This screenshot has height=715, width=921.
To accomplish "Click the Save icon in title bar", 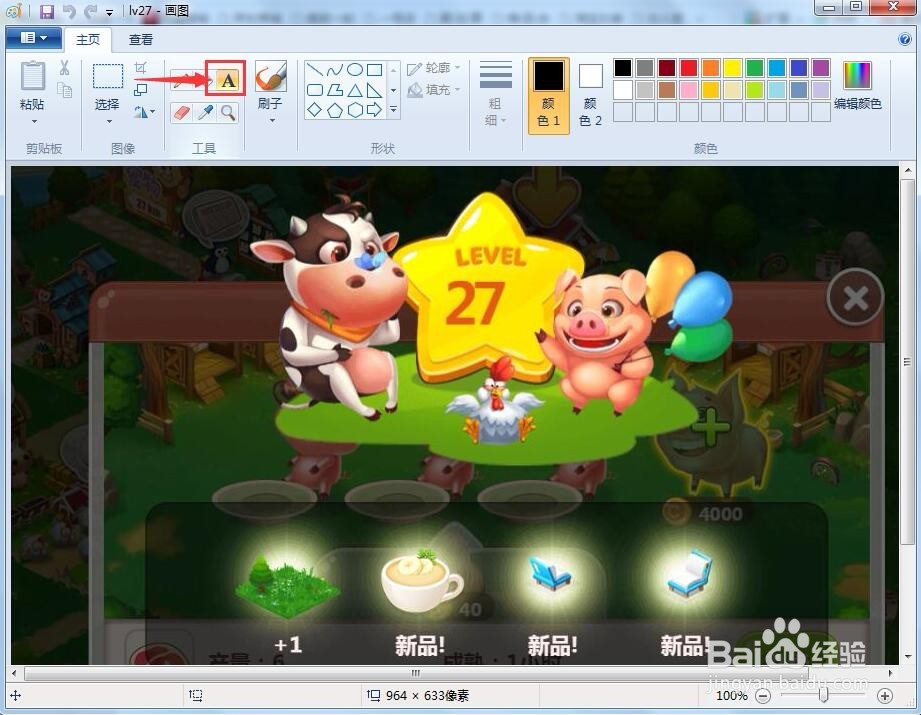I will 46,11.
